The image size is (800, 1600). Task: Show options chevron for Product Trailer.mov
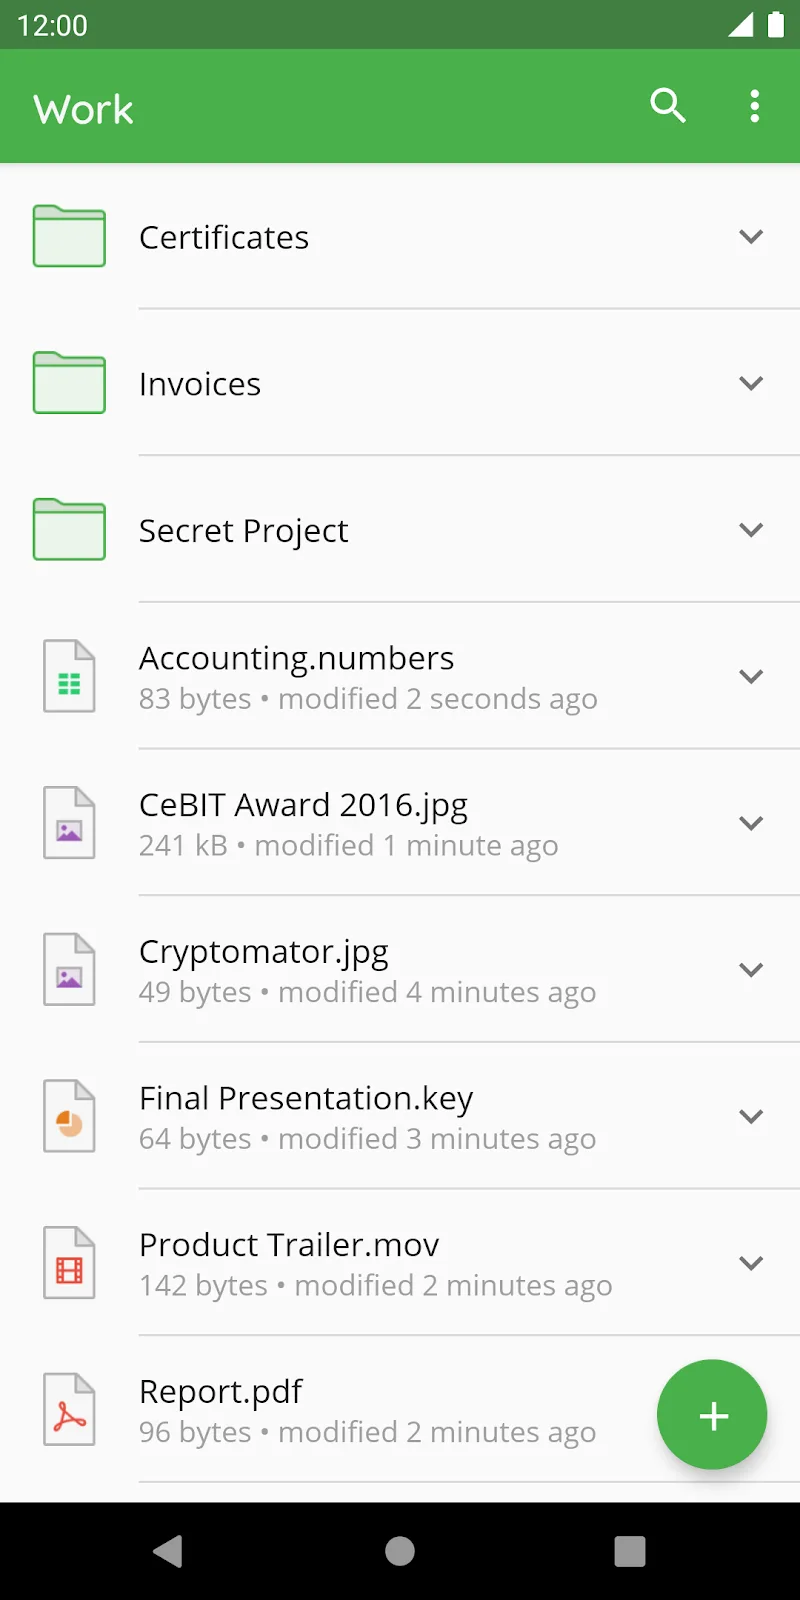coord(751,1264)
